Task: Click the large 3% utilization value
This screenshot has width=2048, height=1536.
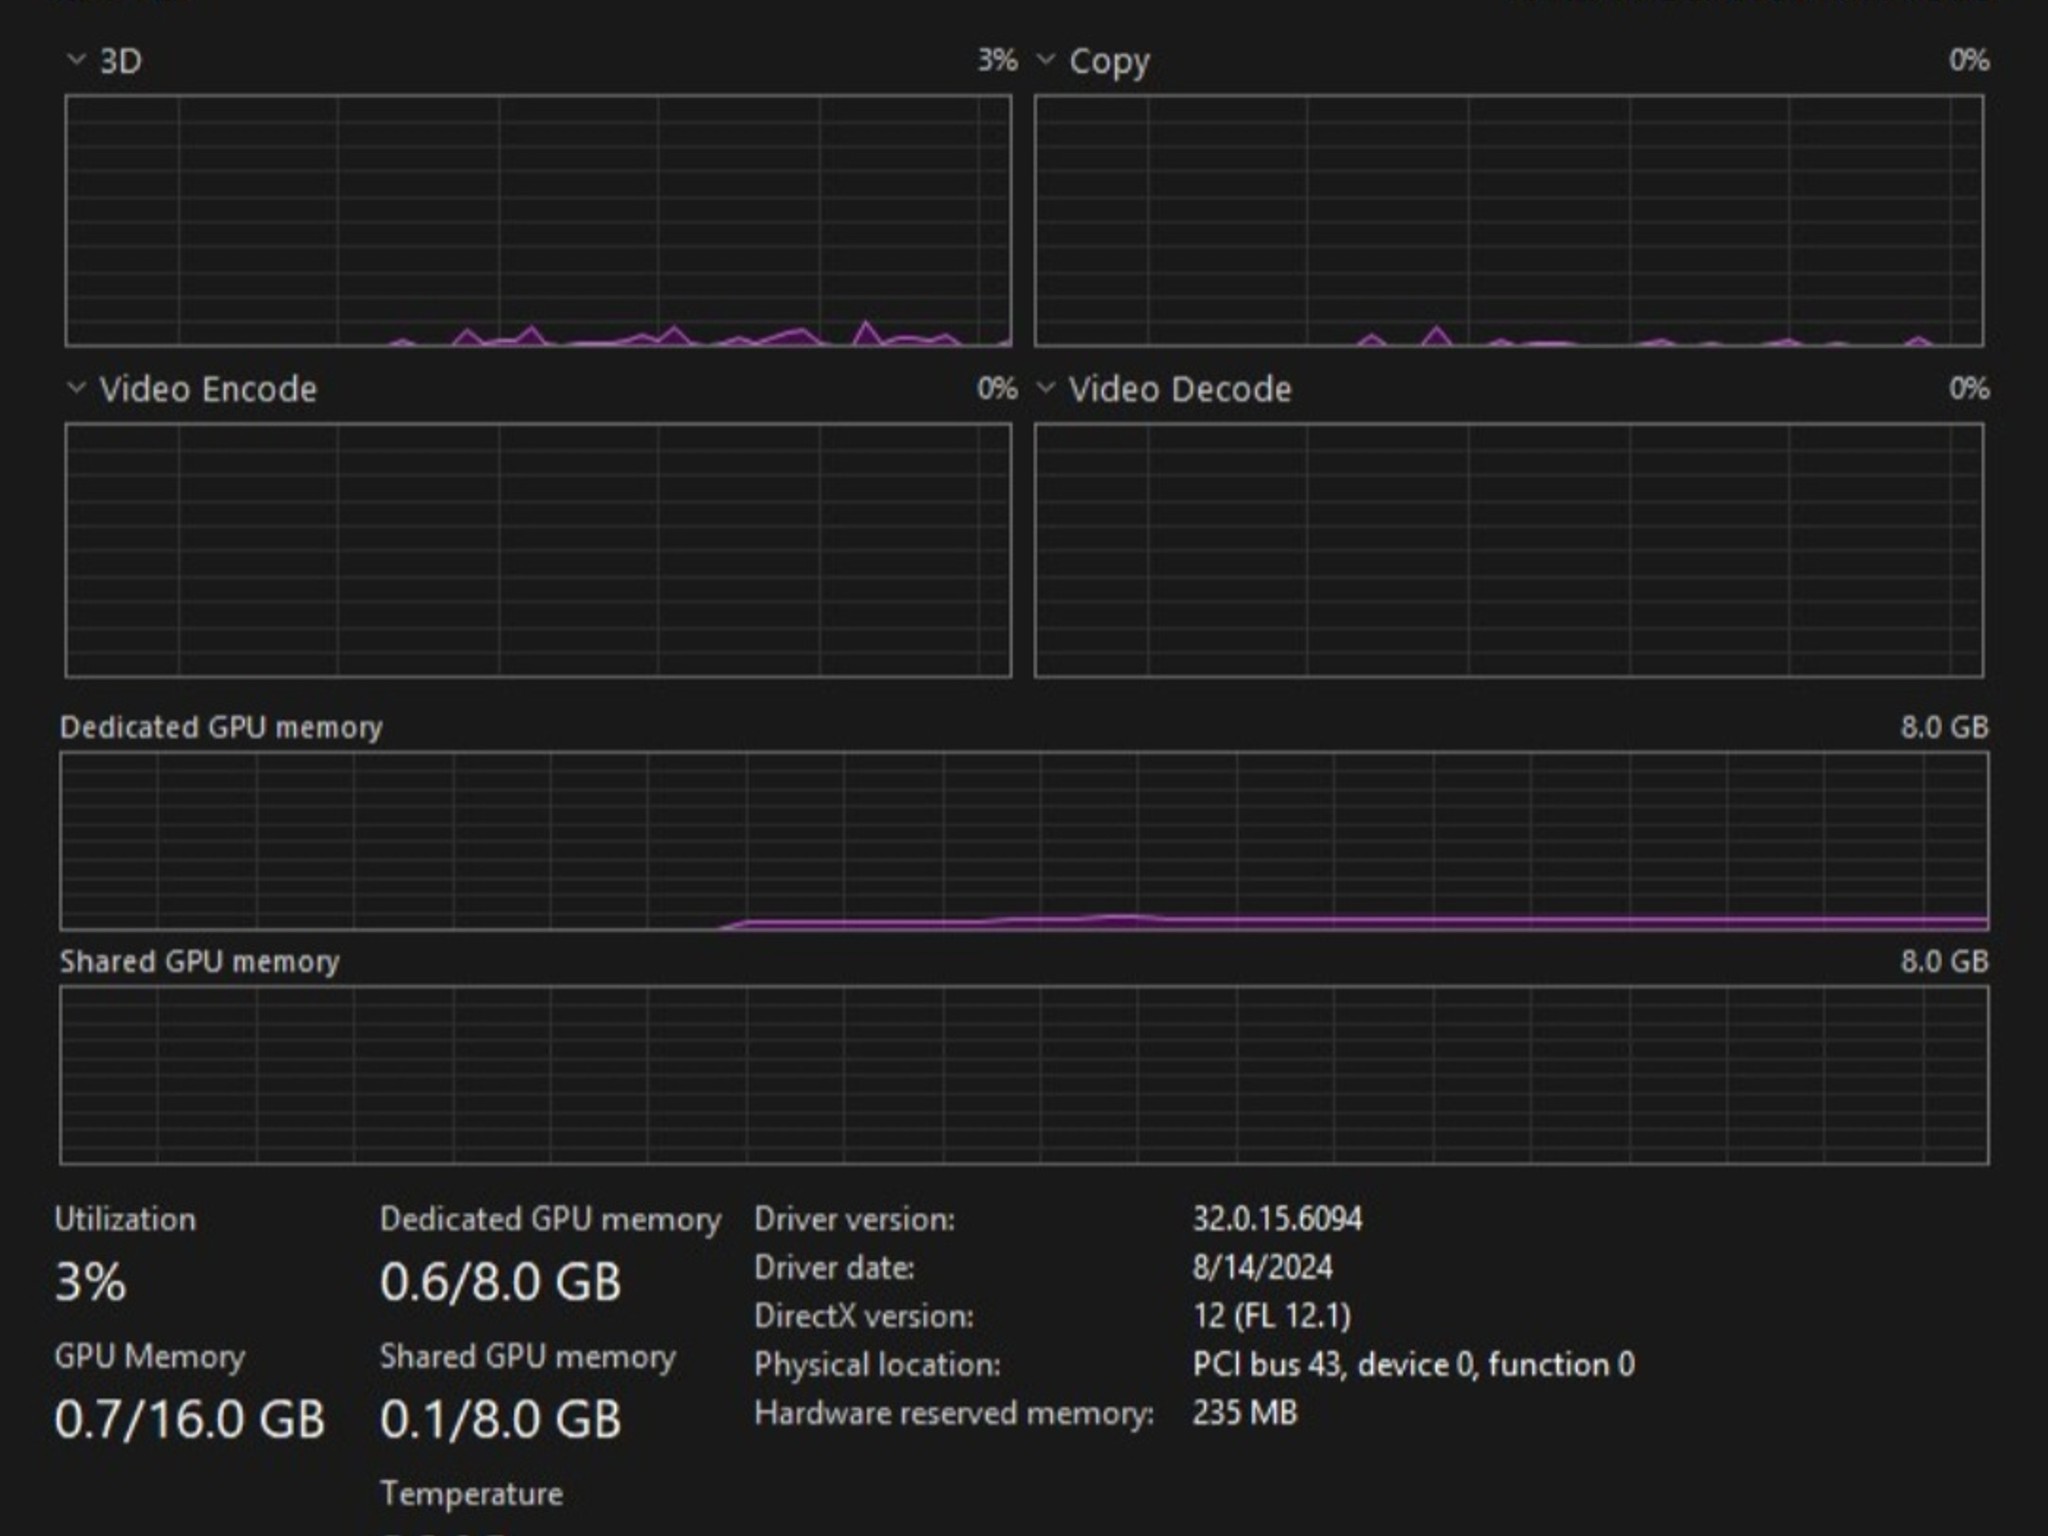Action: pyautogui.click(x=91, y=1282)
